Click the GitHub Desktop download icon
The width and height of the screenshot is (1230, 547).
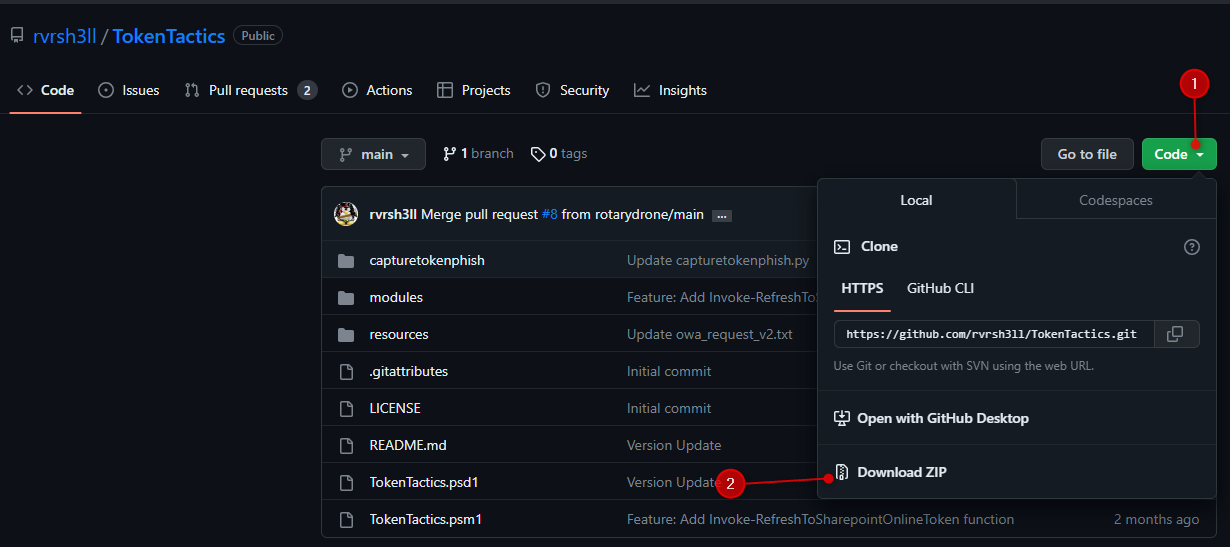tap(842, 418)
